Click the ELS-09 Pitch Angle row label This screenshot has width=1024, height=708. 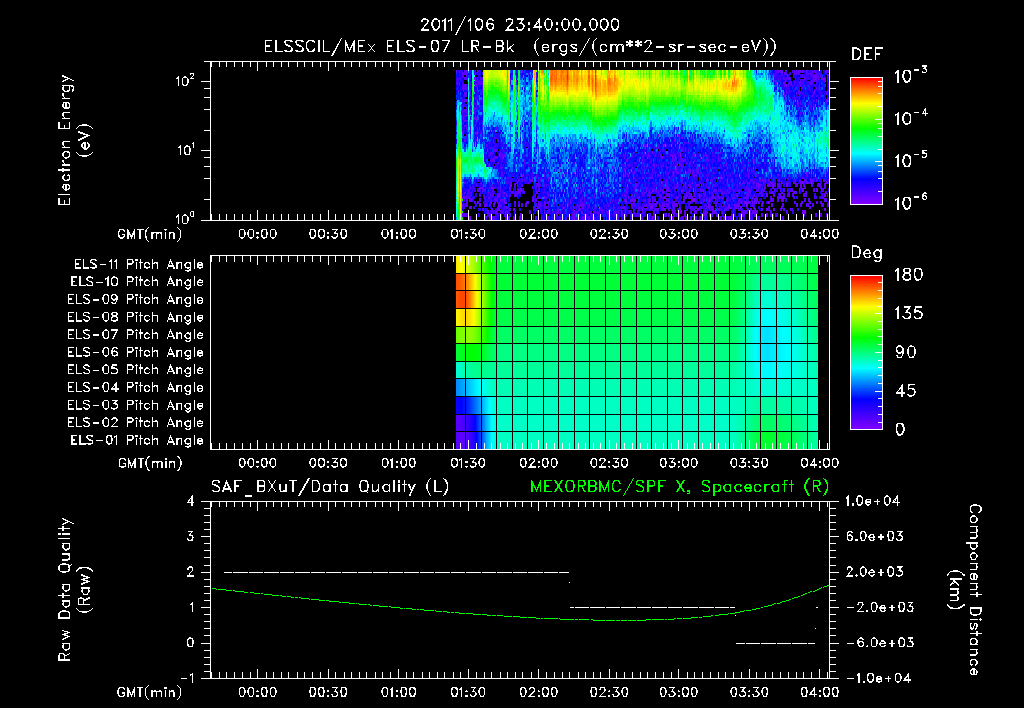136,300
